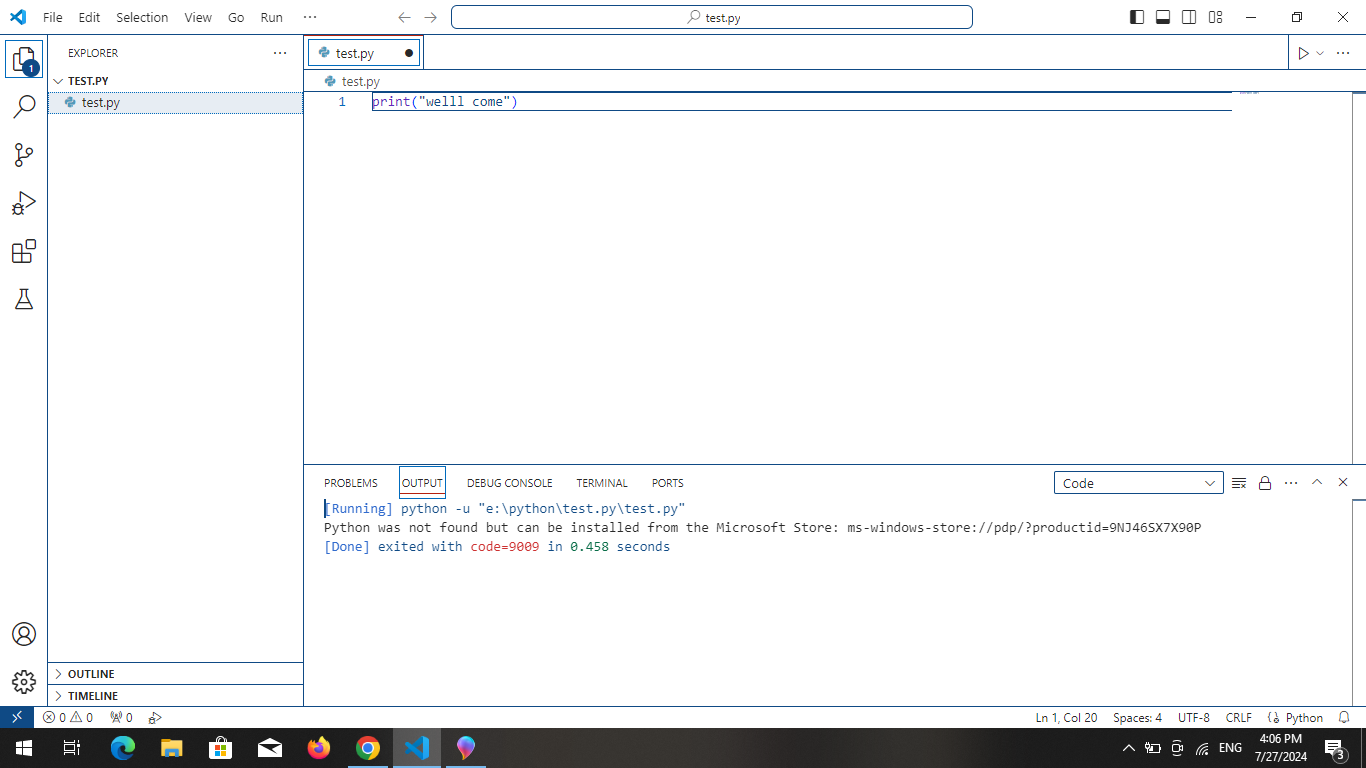The width and height of the screenshot is (1366, 768).
Task: Click the ports forwarded status item
Action: coord(121,717)
